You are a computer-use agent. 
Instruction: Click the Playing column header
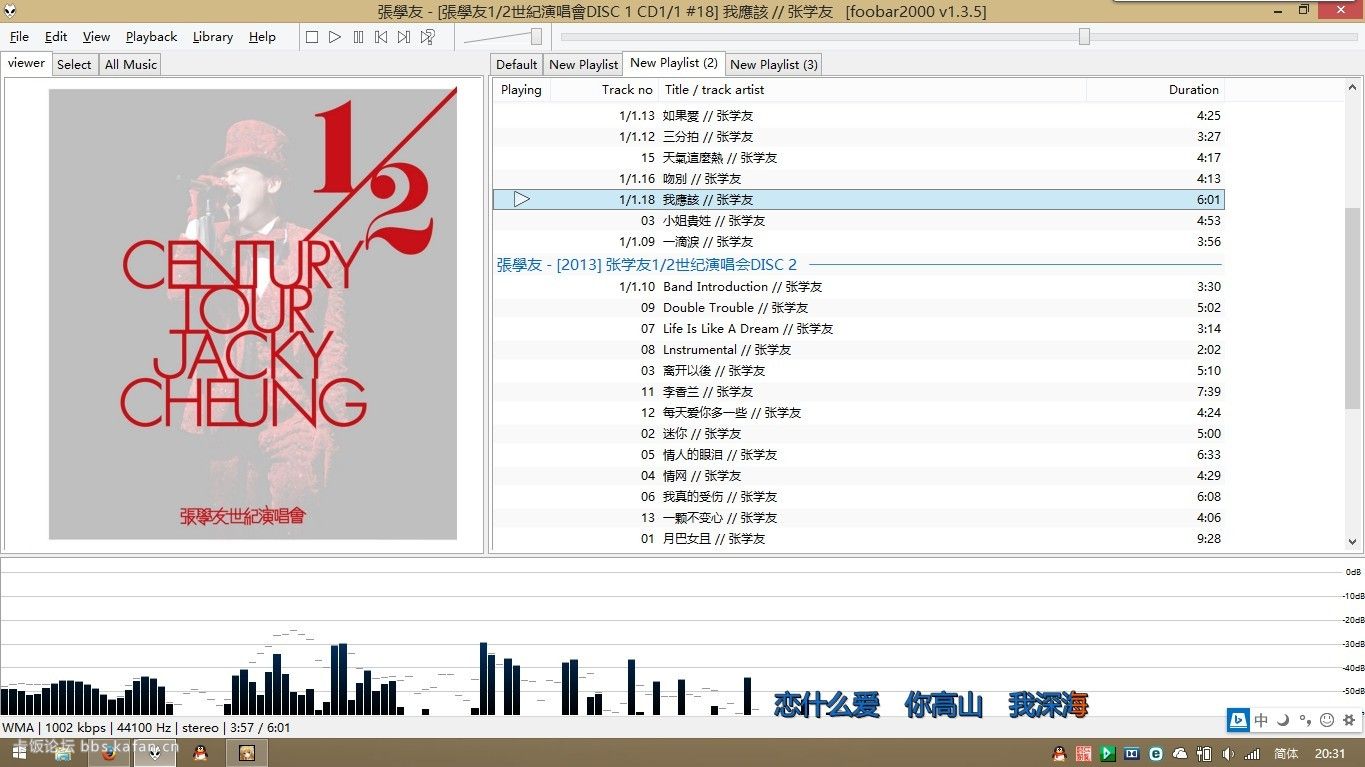[521, 90]
